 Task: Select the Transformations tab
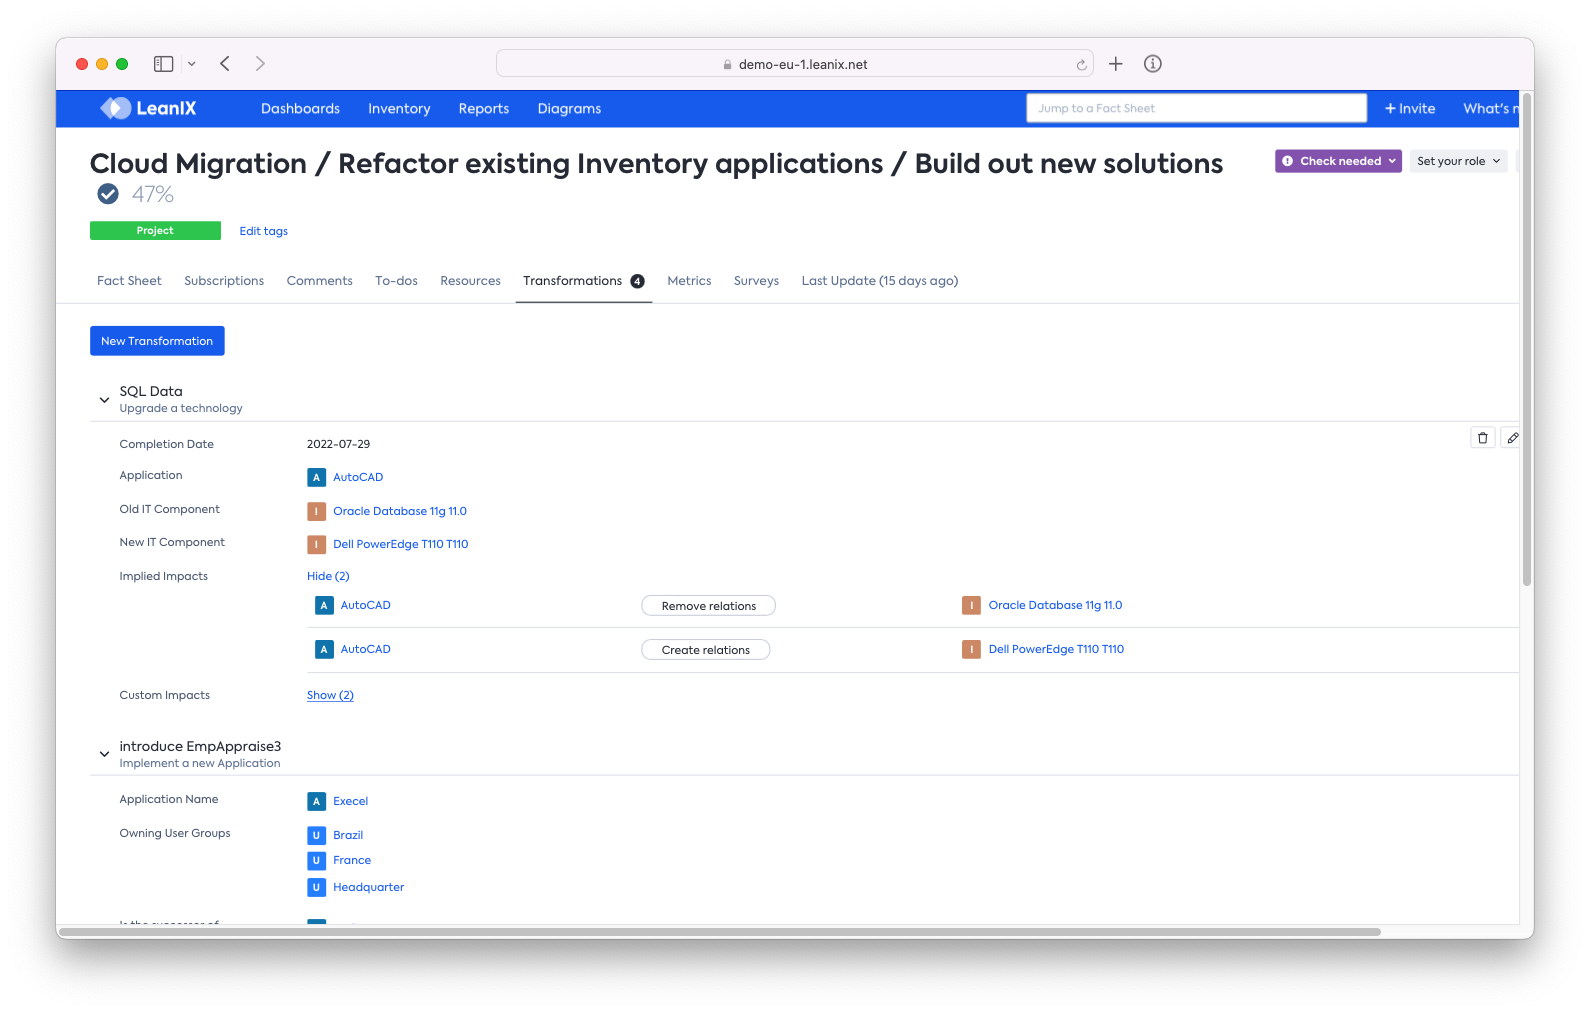[583, 281]
